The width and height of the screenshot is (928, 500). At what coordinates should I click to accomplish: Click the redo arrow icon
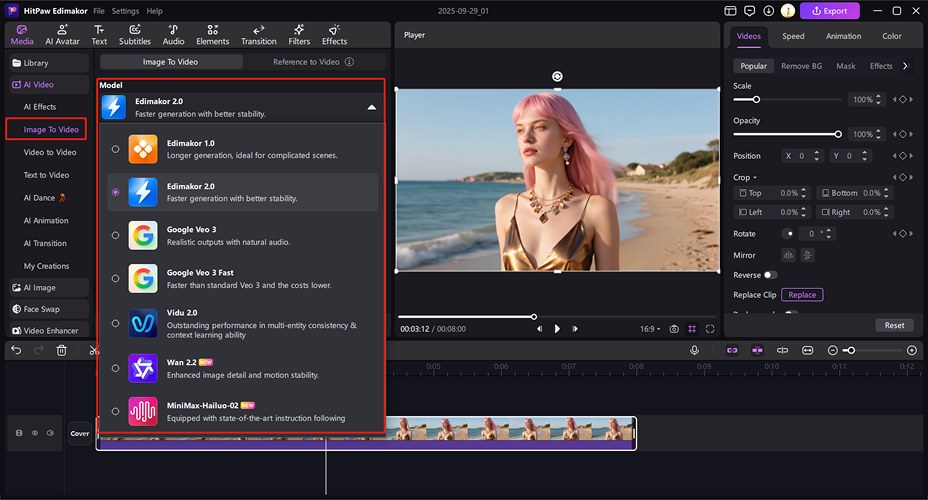pos(38,350)
